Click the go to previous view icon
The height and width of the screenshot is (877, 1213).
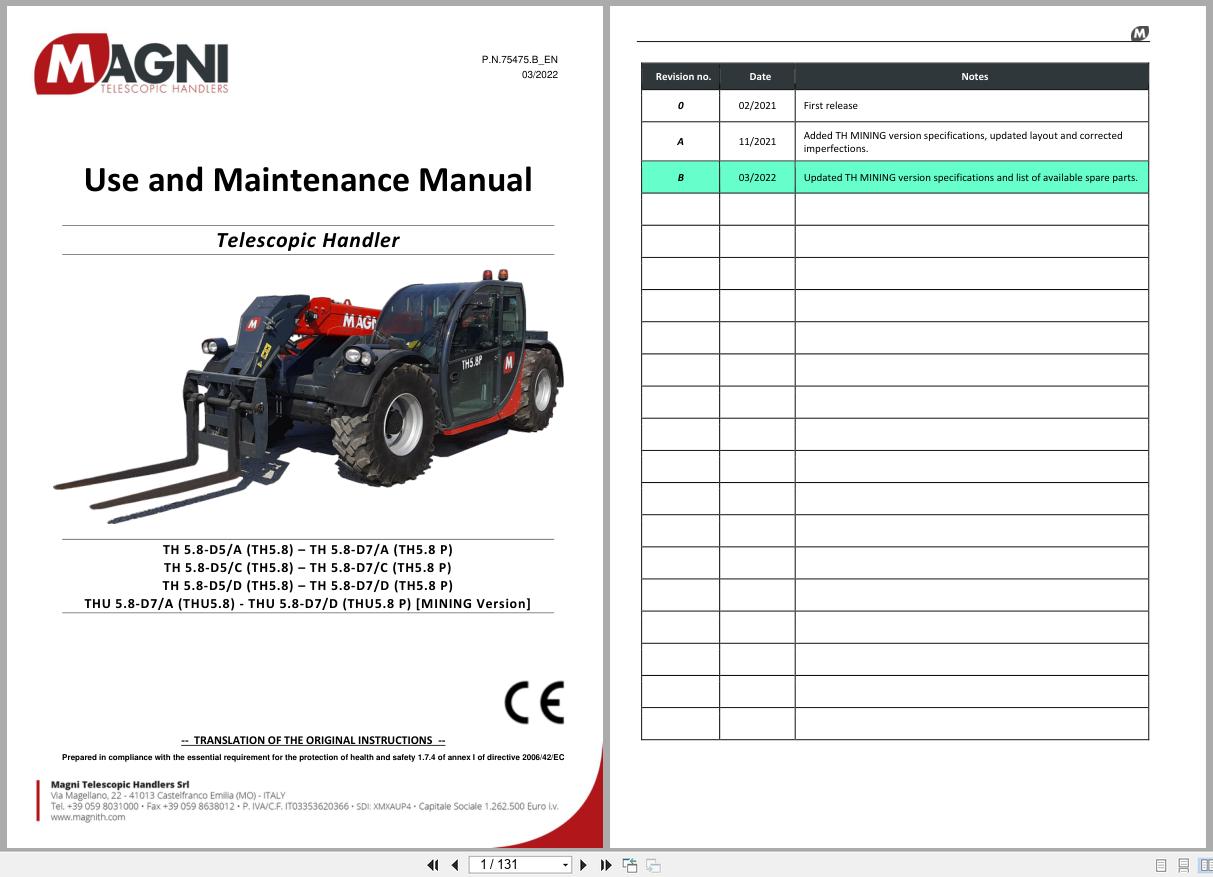[630, 865]
